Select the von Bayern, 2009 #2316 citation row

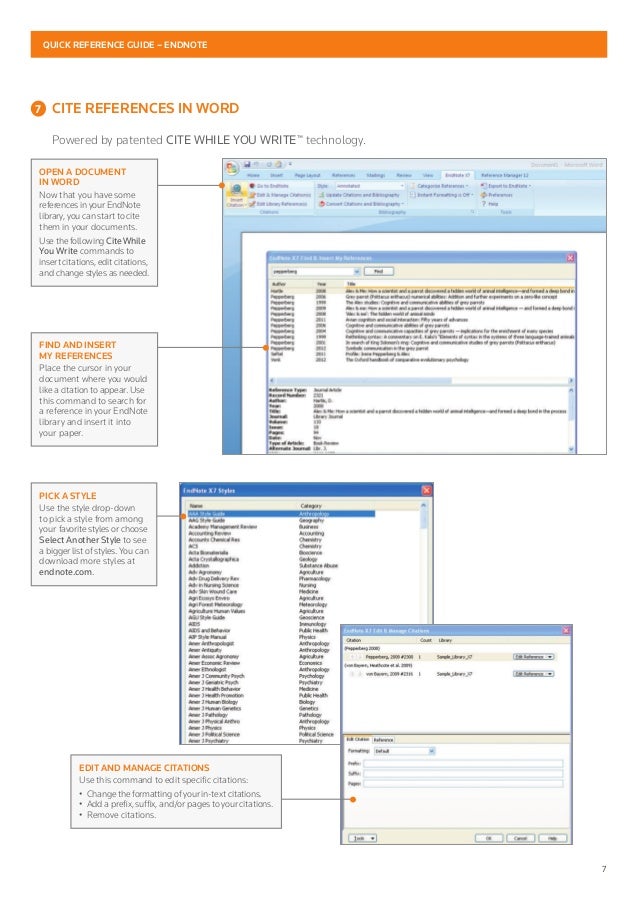[x=449, y=673]
